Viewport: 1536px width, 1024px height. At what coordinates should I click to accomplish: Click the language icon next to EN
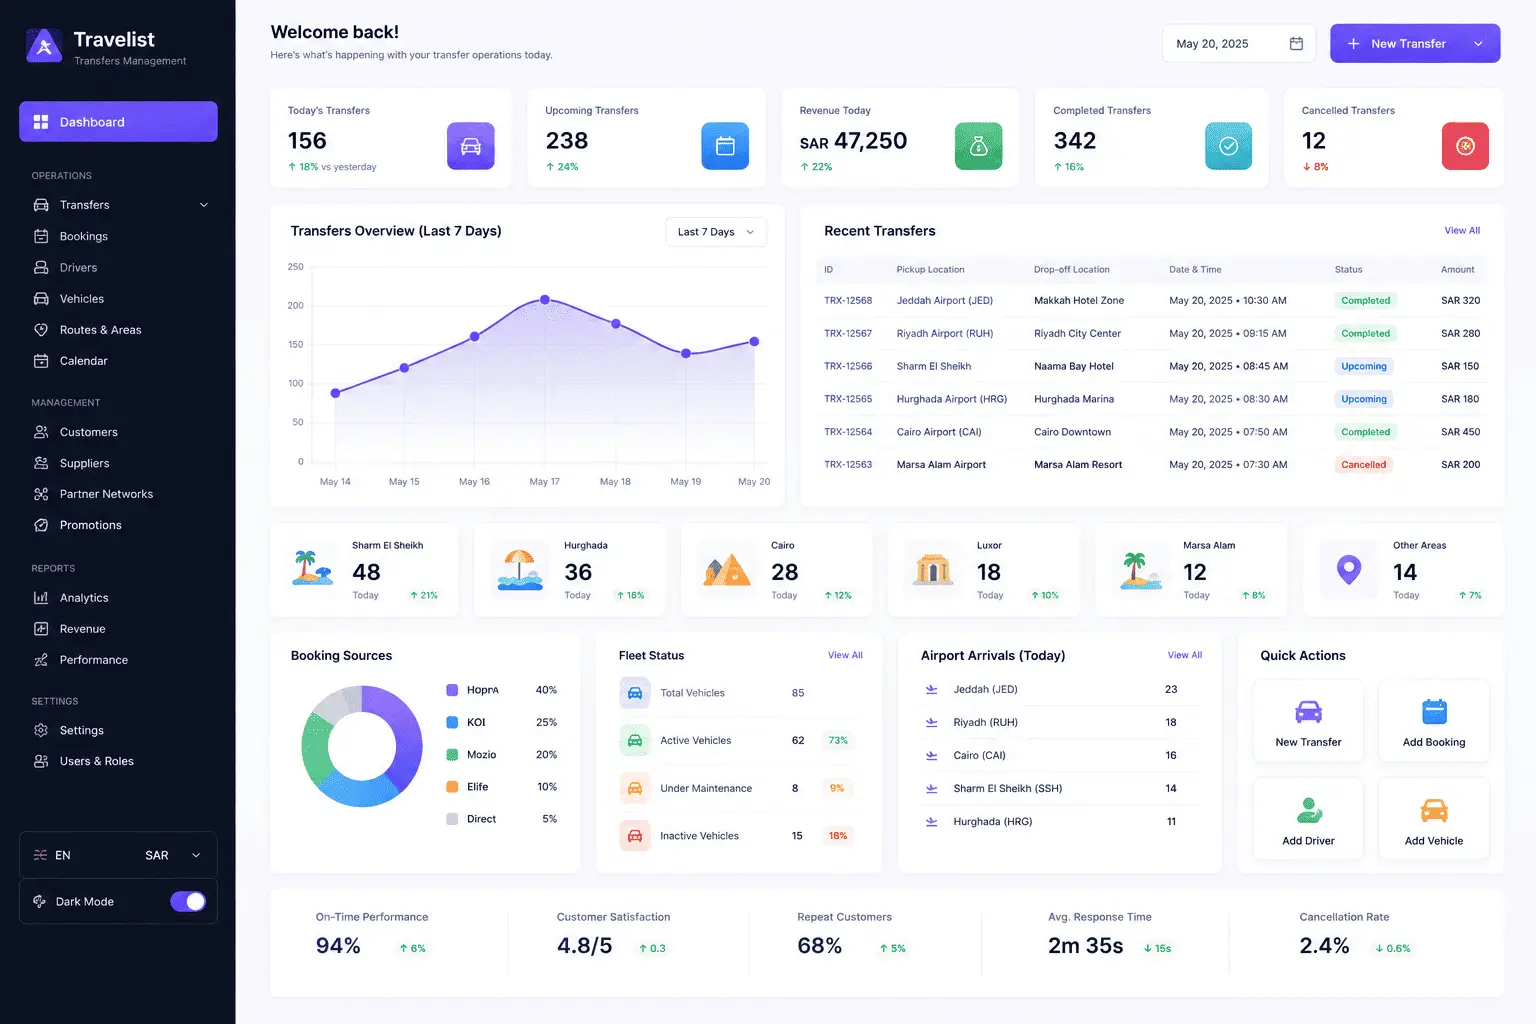pyautogui.click(x=40, y=855)
